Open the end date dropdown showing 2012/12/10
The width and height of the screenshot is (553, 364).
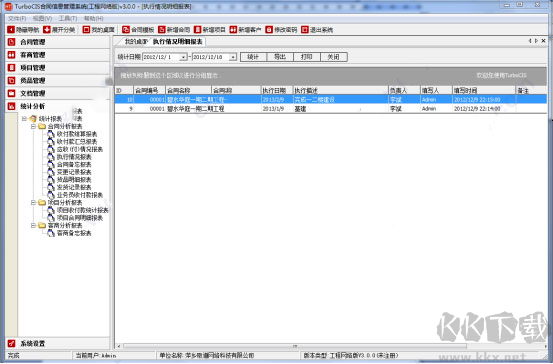tap(233, 57)
